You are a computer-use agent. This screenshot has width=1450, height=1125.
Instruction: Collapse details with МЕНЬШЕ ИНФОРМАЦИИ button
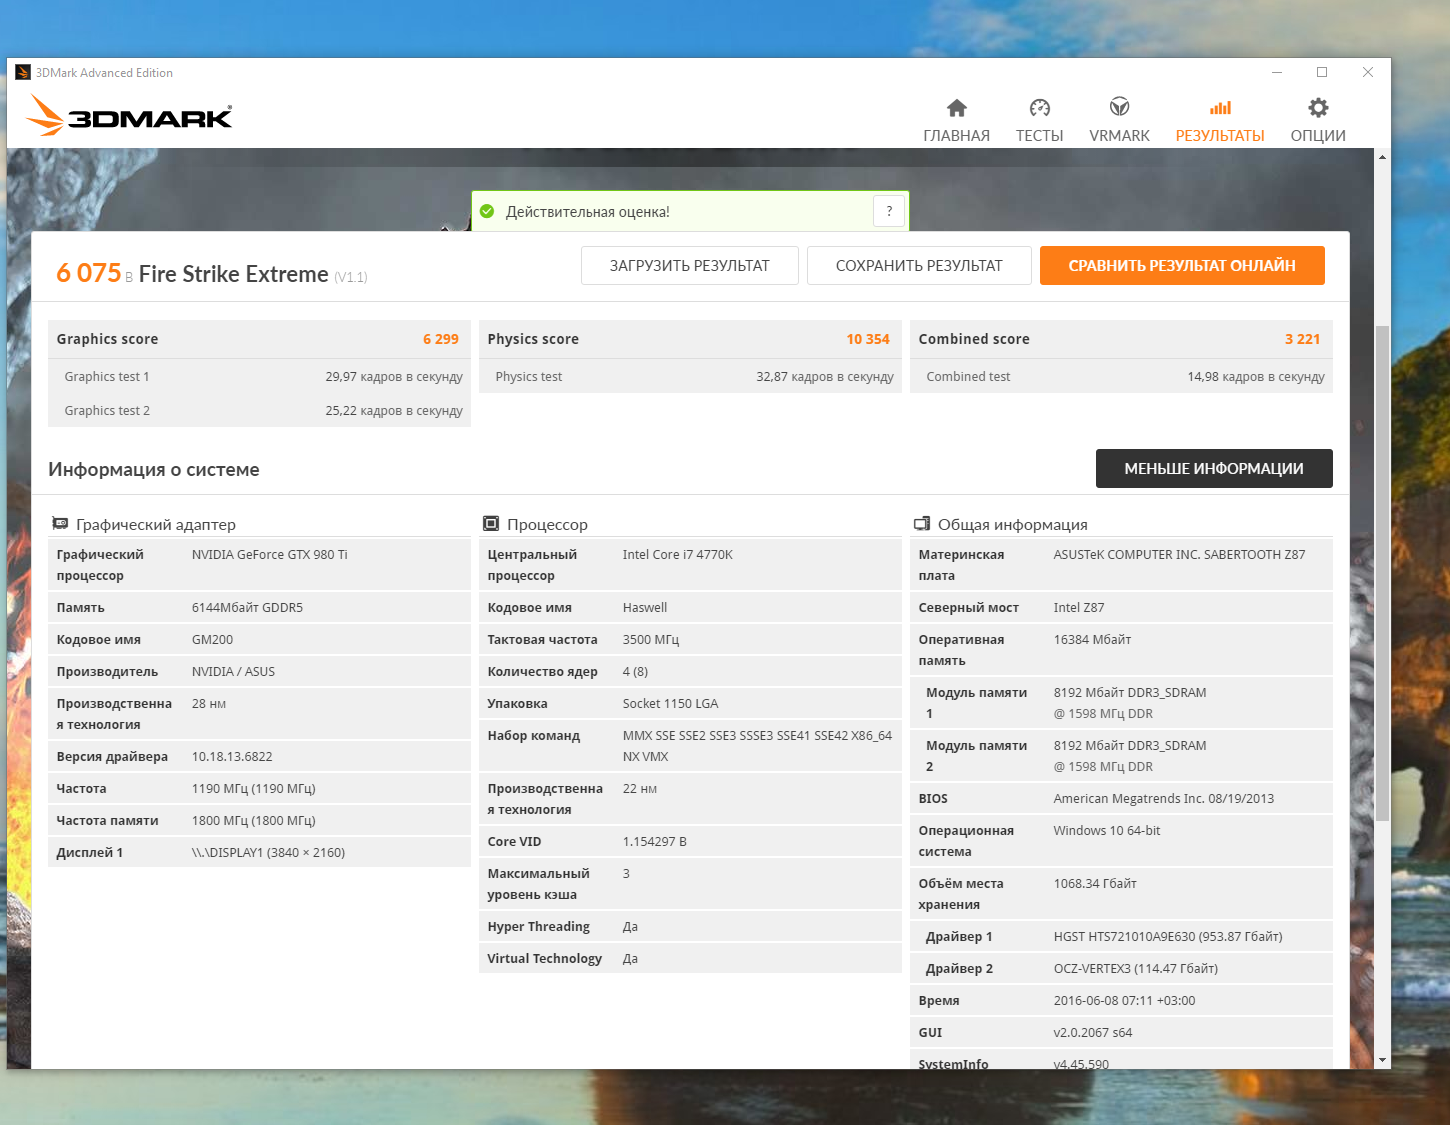tap(1214, 468)
